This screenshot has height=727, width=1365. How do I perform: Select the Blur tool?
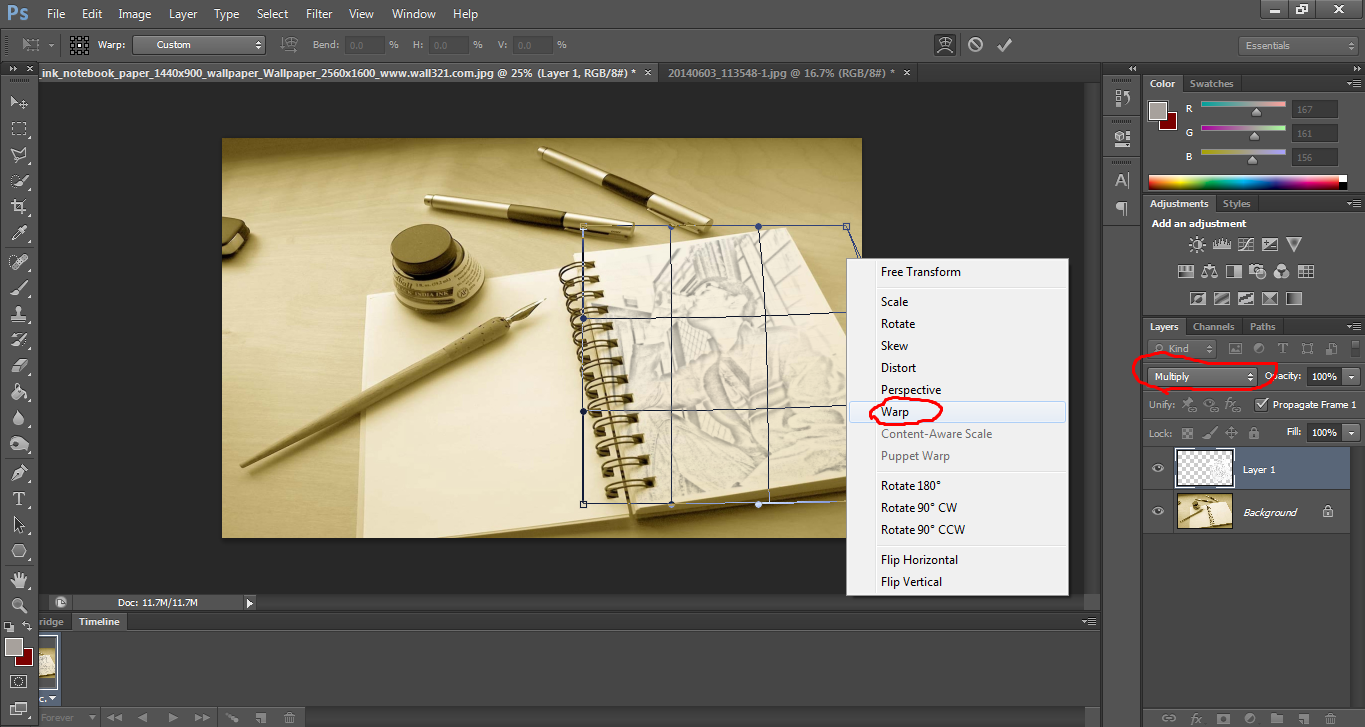(x=19, y=418)
